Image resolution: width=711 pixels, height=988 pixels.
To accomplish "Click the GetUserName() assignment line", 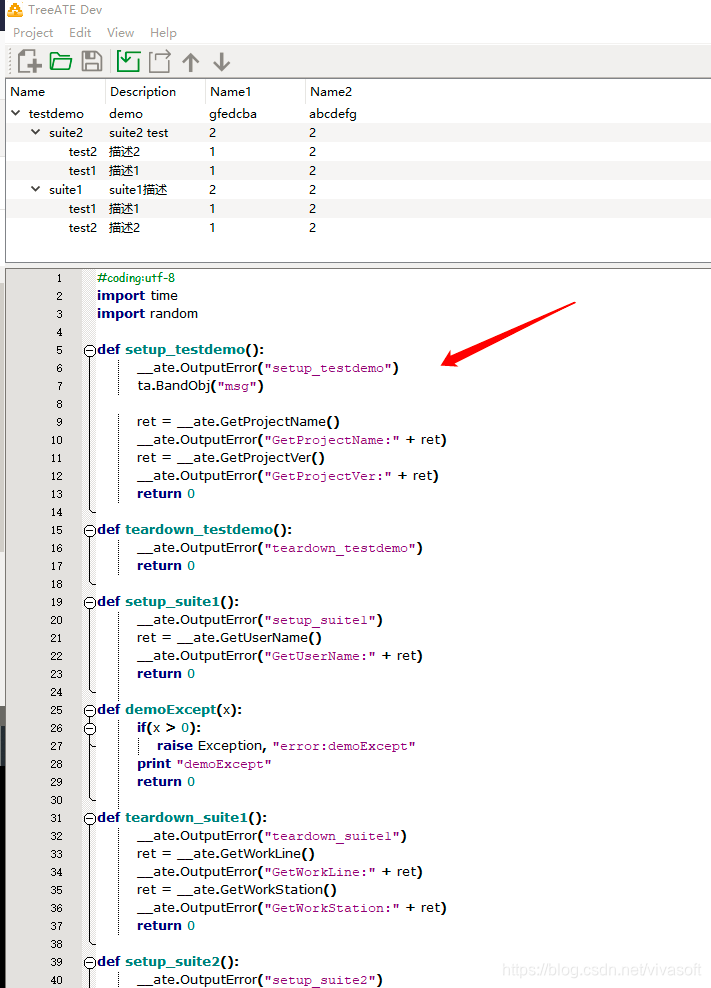I will click(229, 638).
